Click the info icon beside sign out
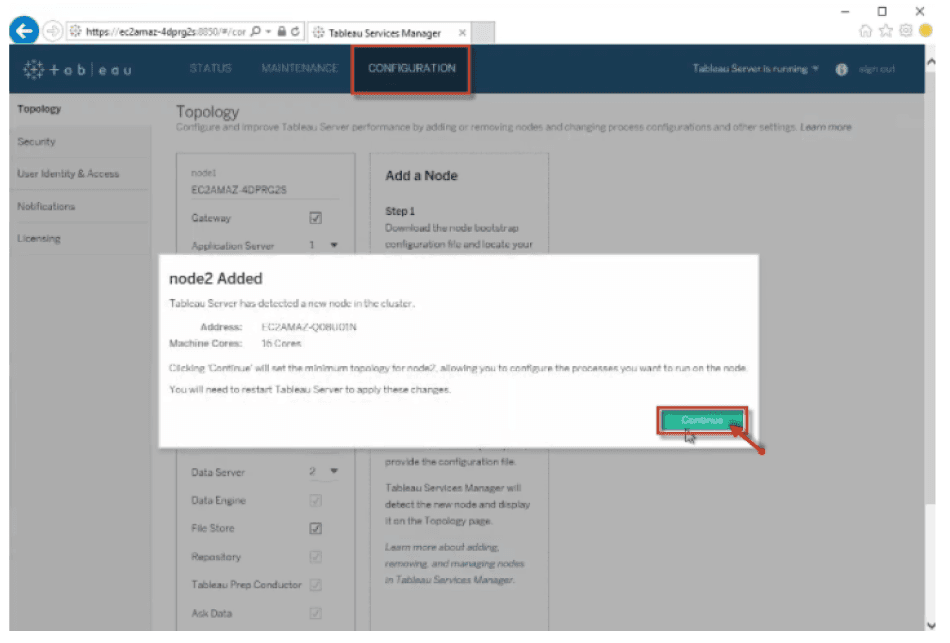Image resolution: width=950 pixels, height=643 pixels. [841, 70]
